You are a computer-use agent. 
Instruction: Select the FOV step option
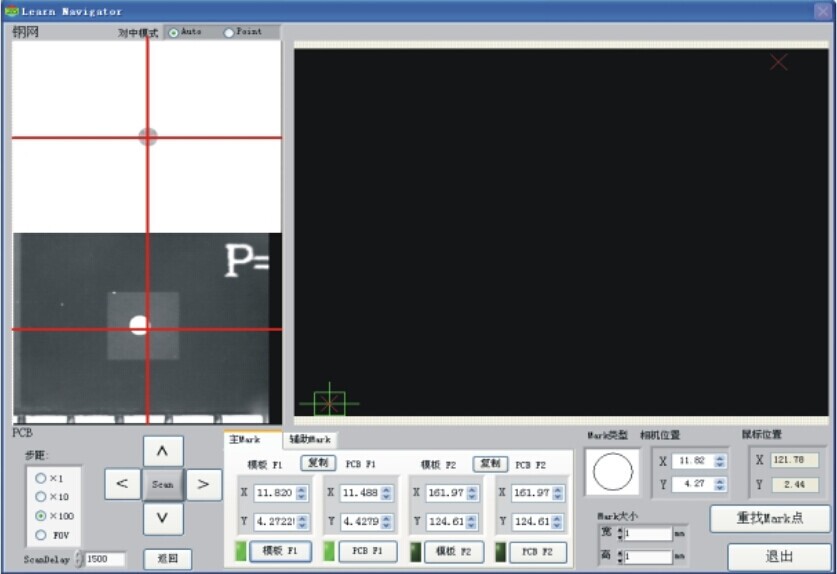tap(41, 535)
